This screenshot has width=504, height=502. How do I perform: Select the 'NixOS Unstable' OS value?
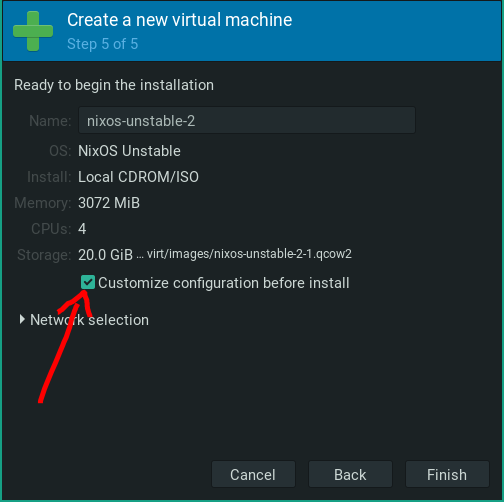point(129,151)
